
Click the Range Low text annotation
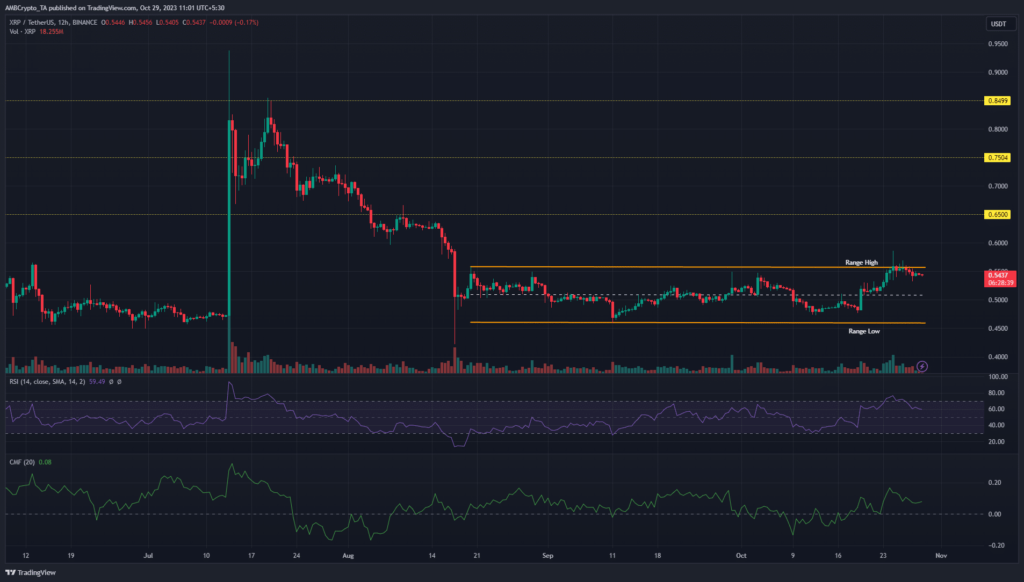pos(864,330)
